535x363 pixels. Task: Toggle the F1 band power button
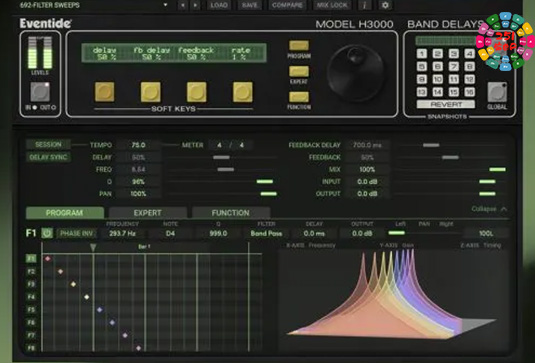[47, 233]
